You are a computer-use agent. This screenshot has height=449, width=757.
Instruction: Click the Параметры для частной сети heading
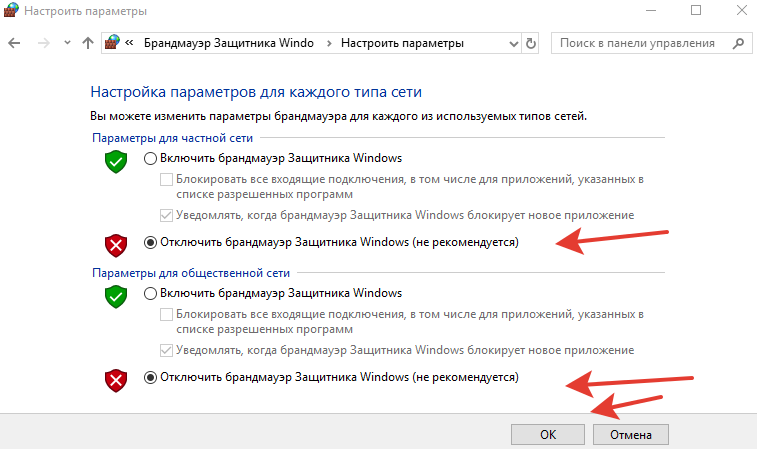(172, 138)
